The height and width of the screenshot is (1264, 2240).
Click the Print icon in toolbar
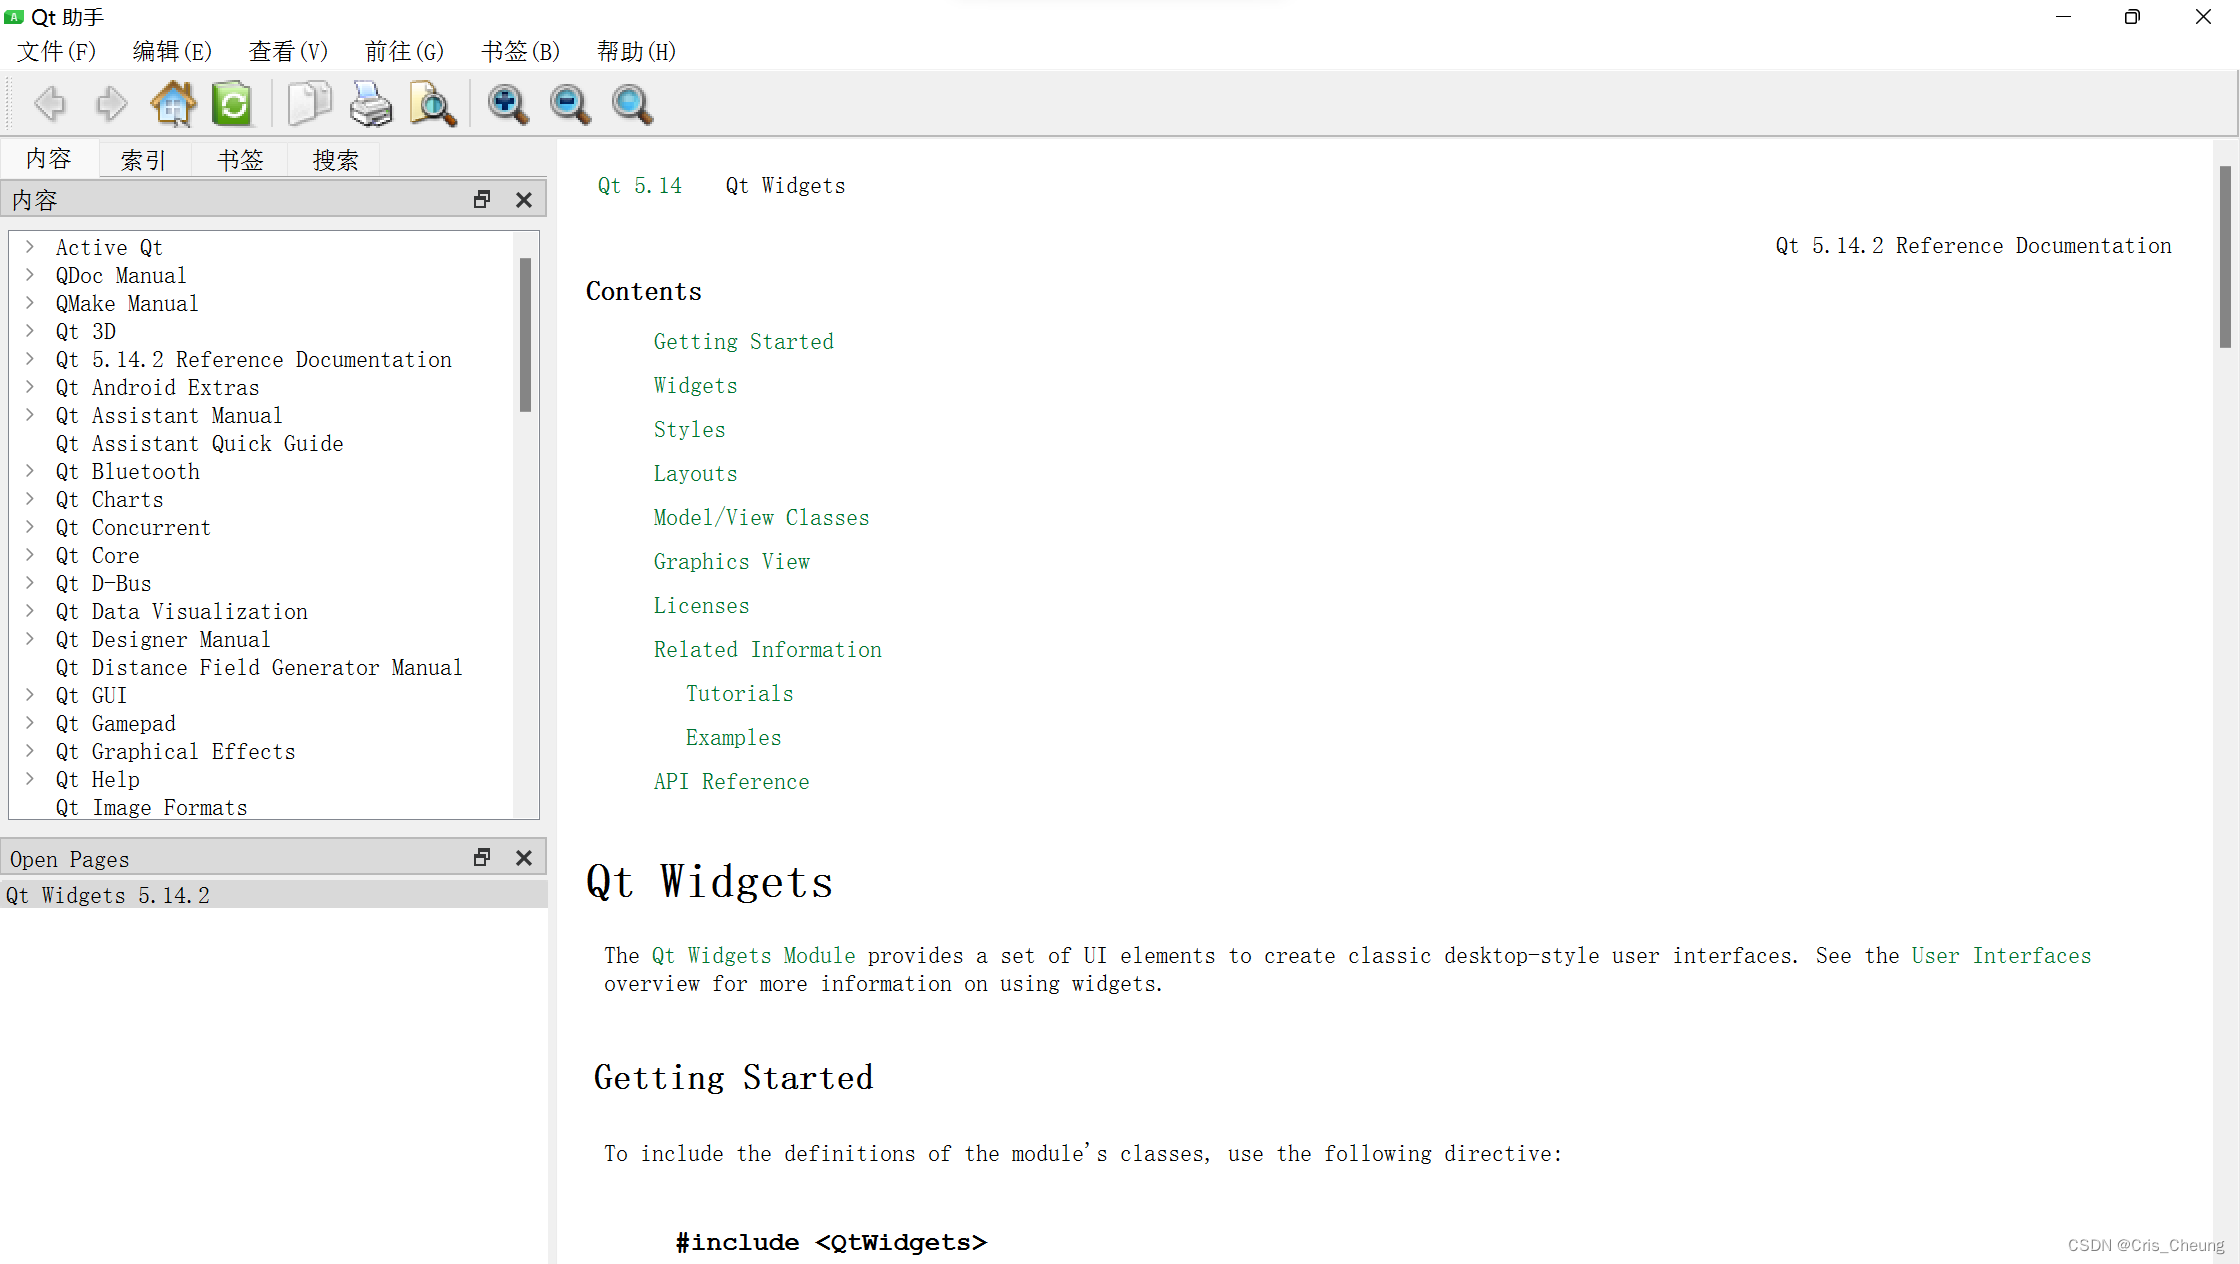point(371,104)
